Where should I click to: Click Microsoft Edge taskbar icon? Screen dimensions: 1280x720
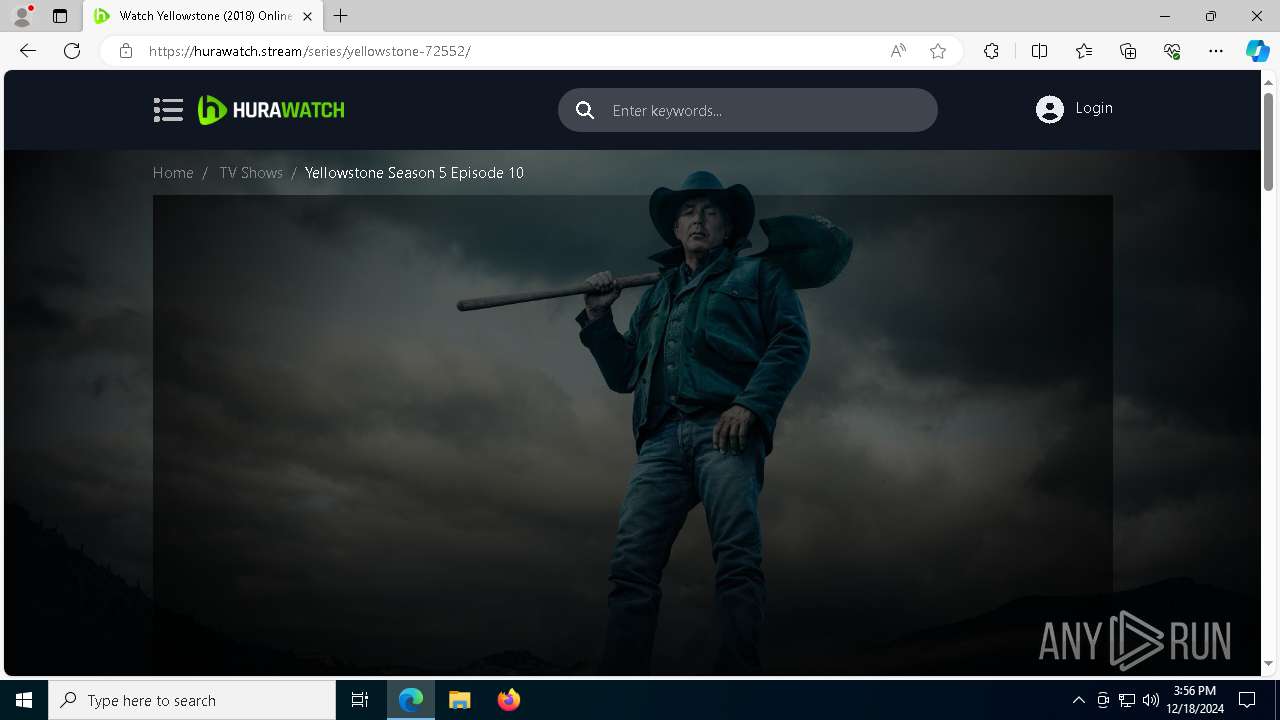(x=411, y=700)
